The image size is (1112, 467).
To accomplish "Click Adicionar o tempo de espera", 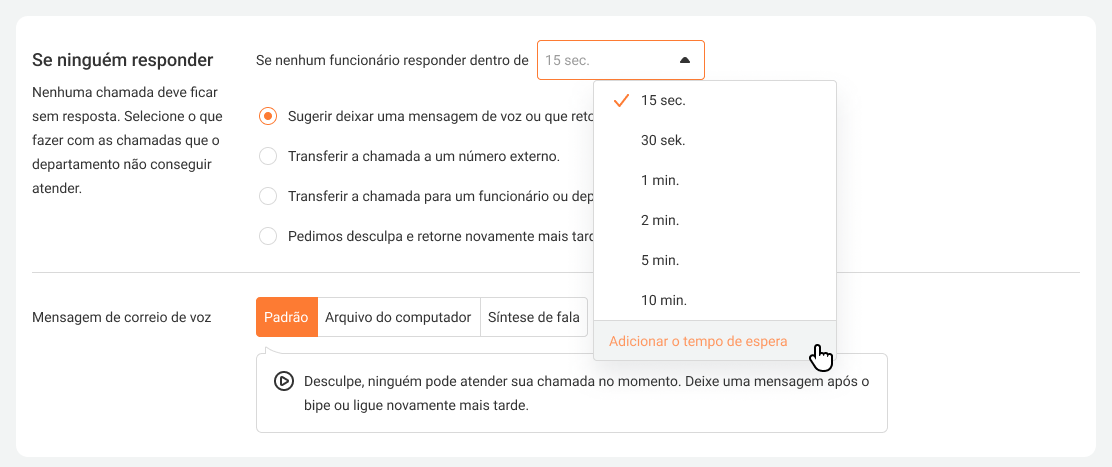I will pyautogui.click(x=698, y=341).
